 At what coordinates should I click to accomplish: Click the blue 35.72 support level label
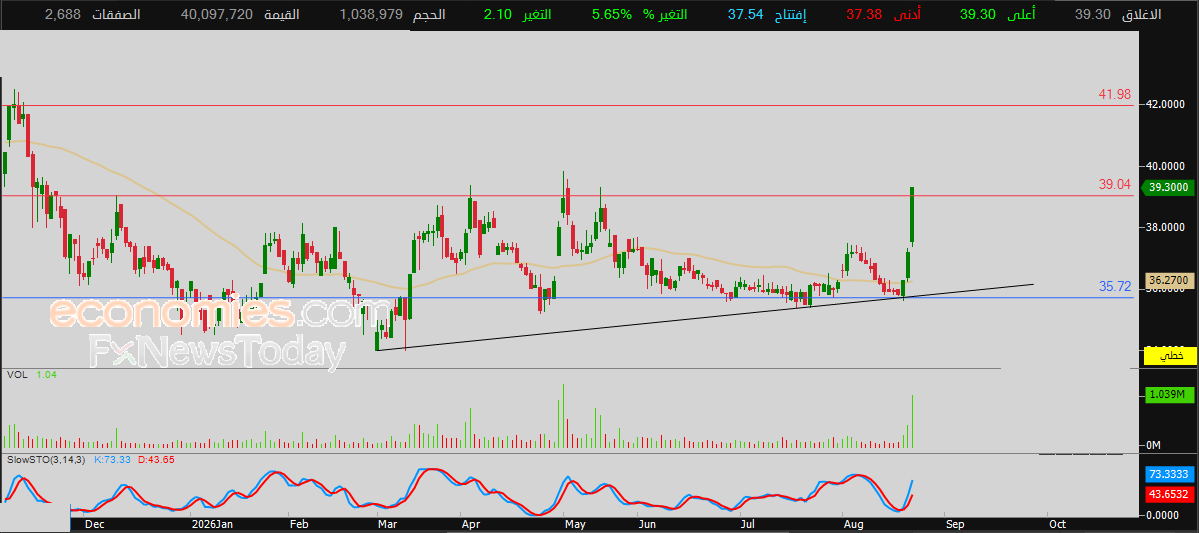click(x=1115, y=287)
